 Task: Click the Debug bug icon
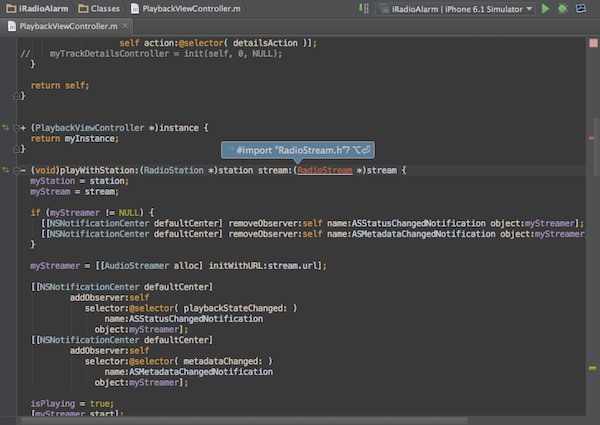click(x=563, y=8)
